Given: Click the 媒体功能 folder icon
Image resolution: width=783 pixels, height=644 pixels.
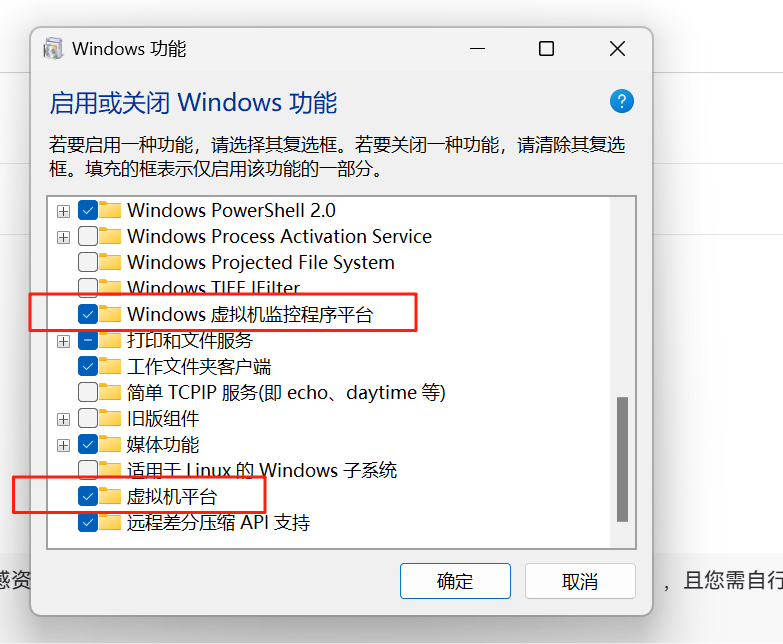Looking at the screenshot, I should tap(110, 444).
